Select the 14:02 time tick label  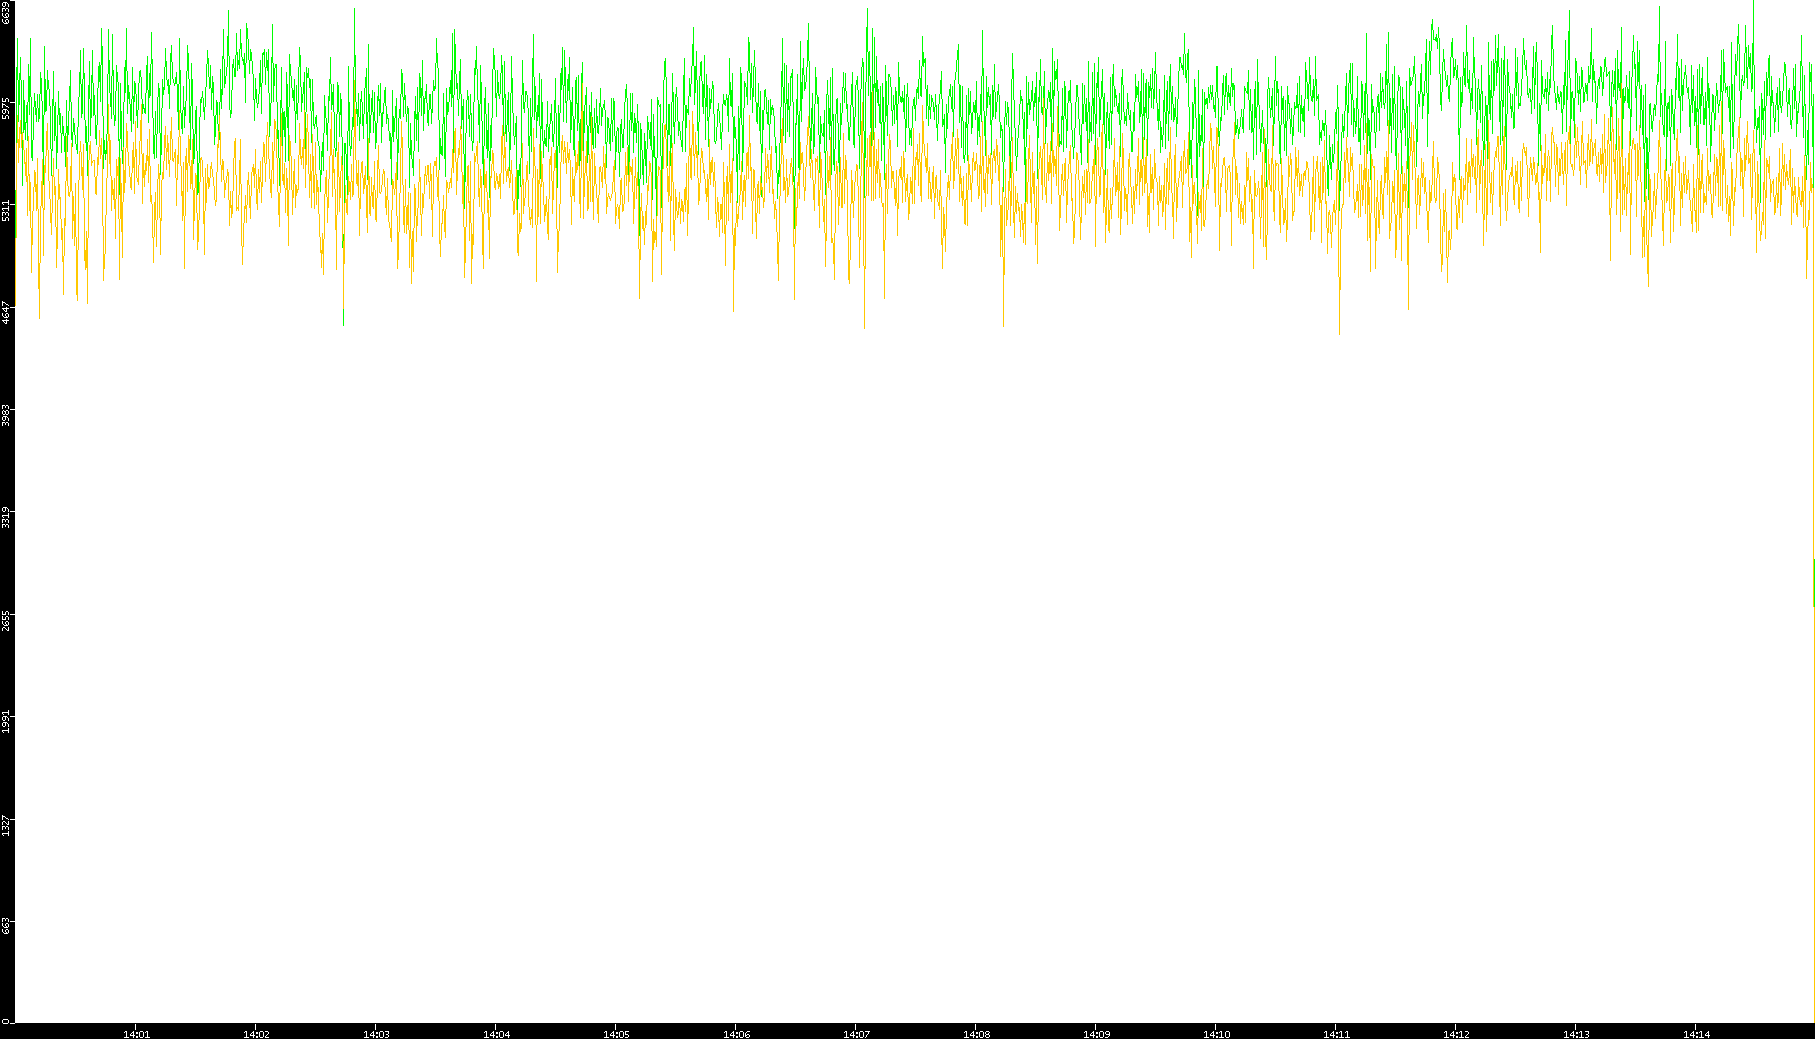[256, 1034]
